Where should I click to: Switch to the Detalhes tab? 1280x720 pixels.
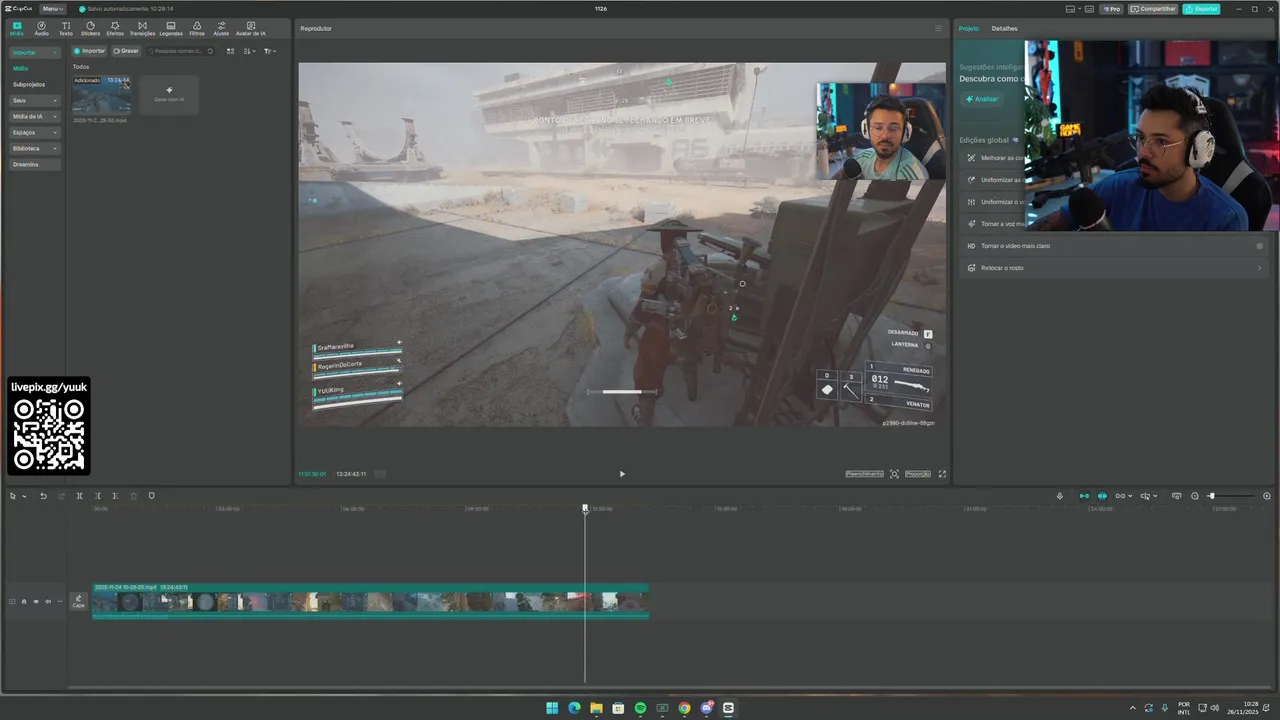1004,28
